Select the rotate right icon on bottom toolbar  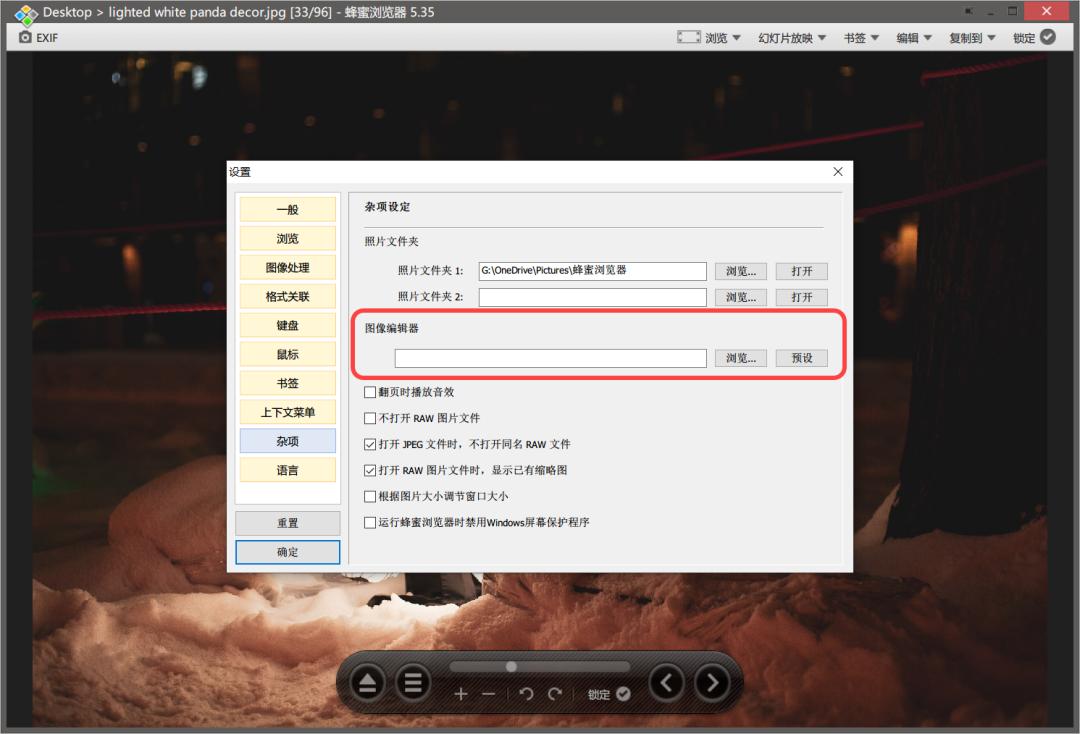(553, 693)
